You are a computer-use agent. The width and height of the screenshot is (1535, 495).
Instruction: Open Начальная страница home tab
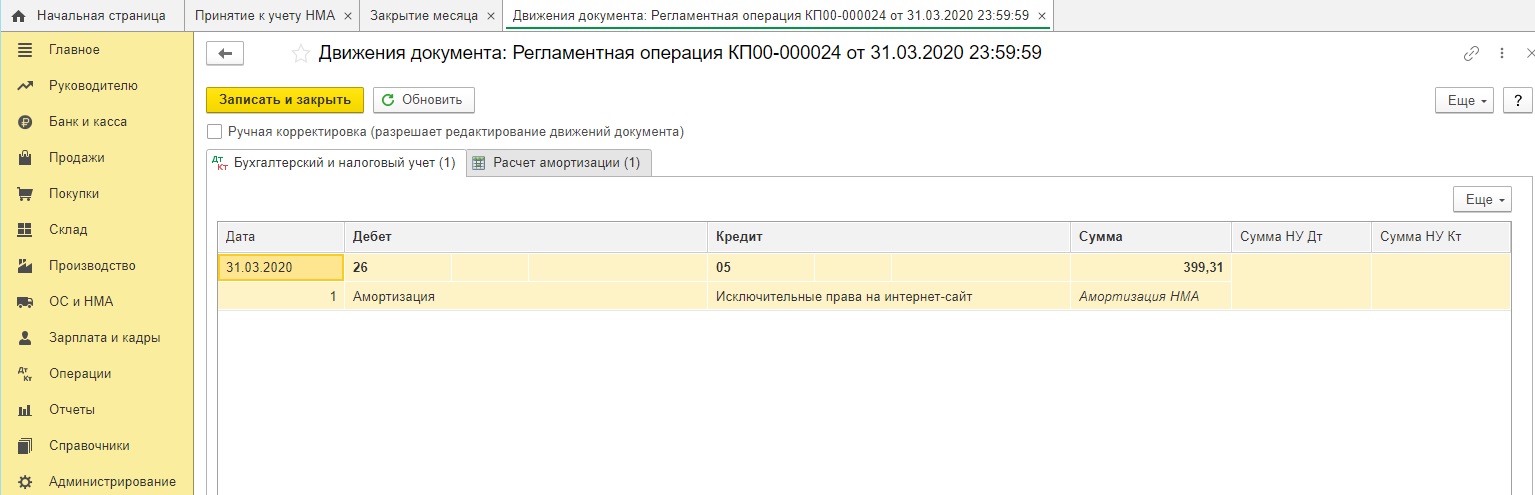(92, 16)
